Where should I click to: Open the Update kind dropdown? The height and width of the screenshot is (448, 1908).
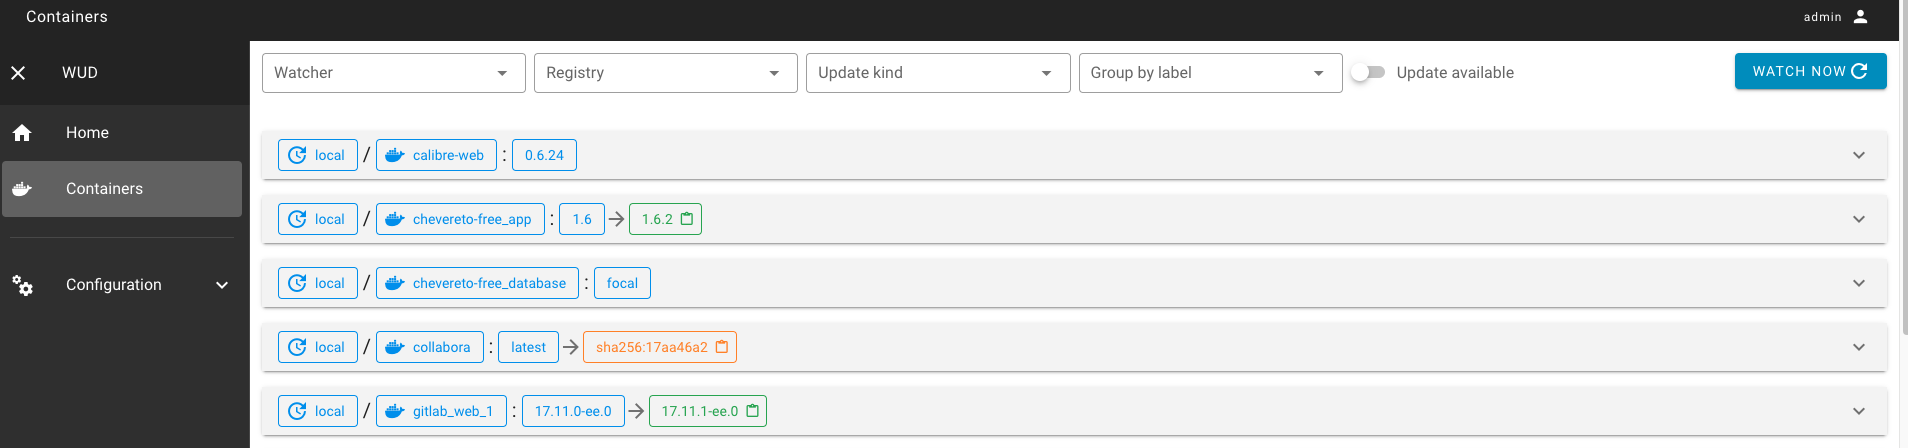click(938, 73)
